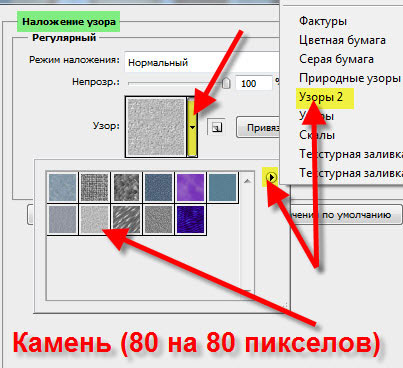Choose the Узоры 2 pattern set
This screenshot has height=368, width=403.
pos(321,97)
